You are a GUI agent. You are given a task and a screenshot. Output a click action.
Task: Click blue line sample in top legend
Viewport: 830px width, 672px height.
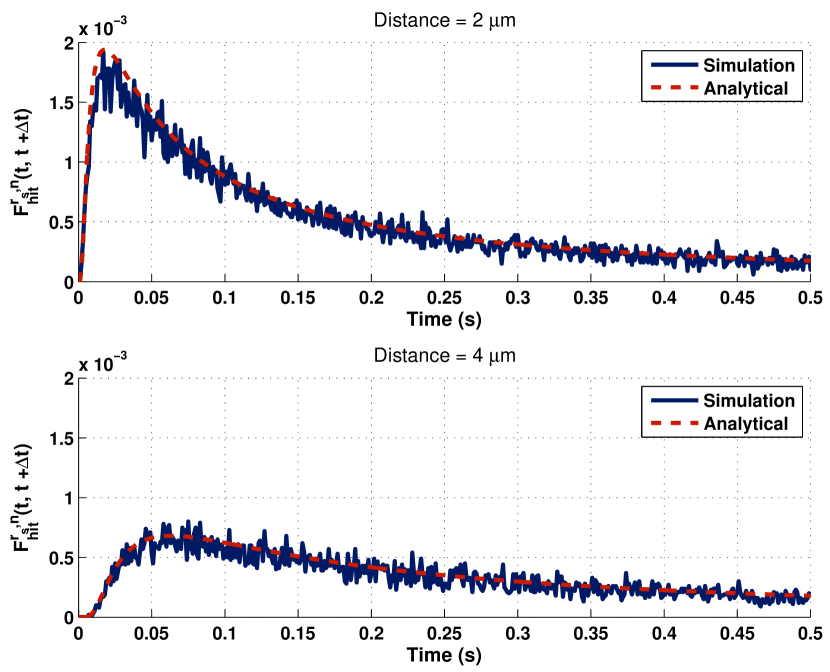[674, 65]
